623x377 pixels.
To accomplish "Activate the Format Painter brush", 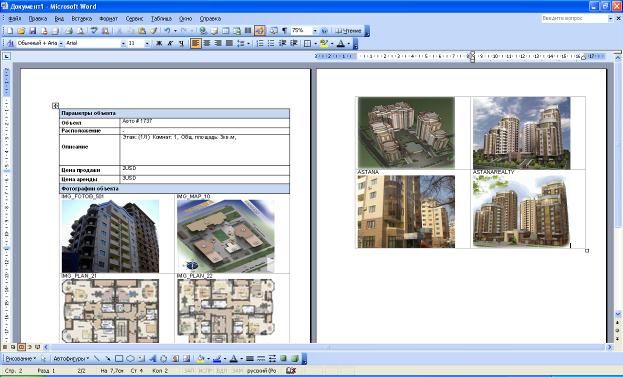I will [153, 31].
